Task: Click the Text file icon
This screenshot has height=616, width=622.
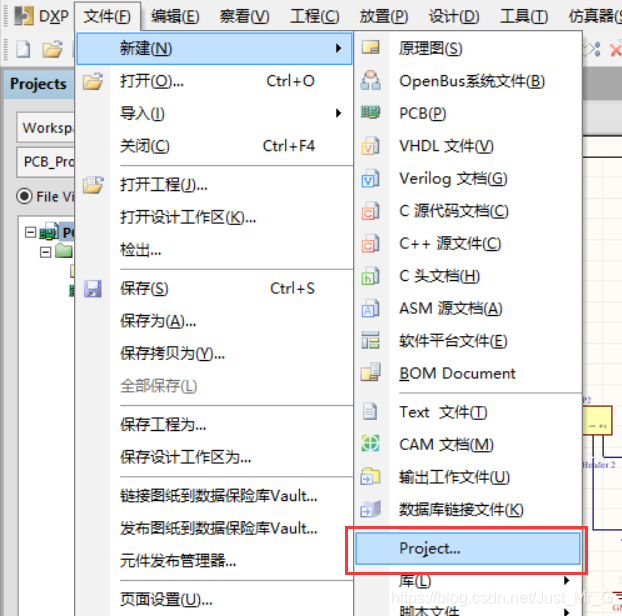Action: coord(370,411)
